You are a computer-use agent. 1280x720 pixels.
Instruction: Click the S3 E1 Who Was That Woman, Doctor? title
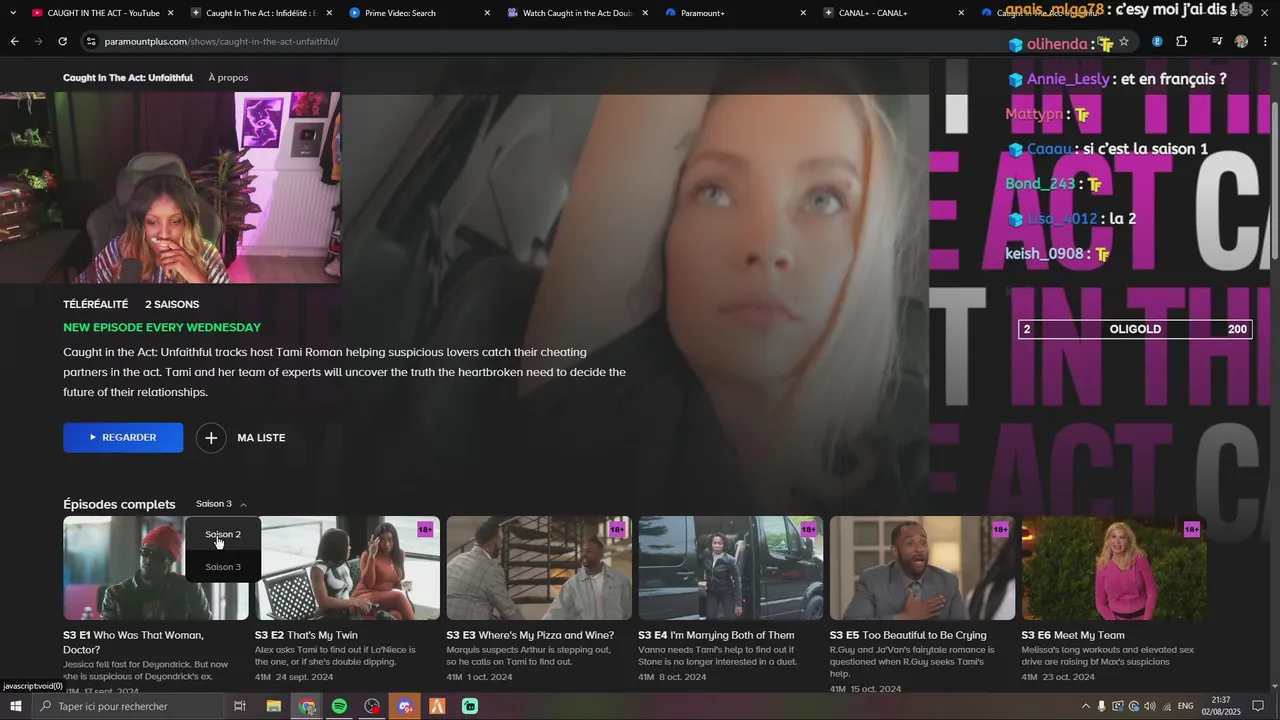click(x=133, y=642)
